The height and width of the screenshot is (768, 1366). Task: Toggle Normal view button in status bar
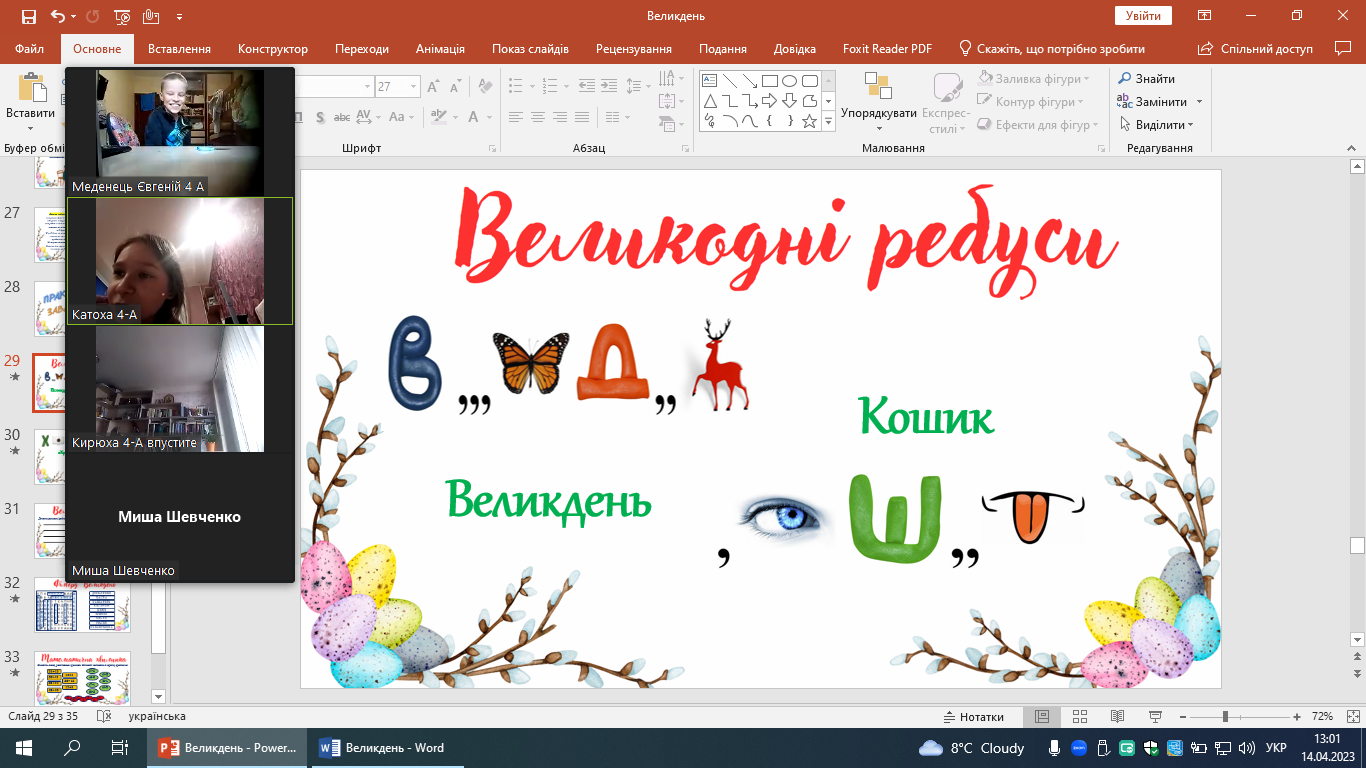coord(1042,717)
